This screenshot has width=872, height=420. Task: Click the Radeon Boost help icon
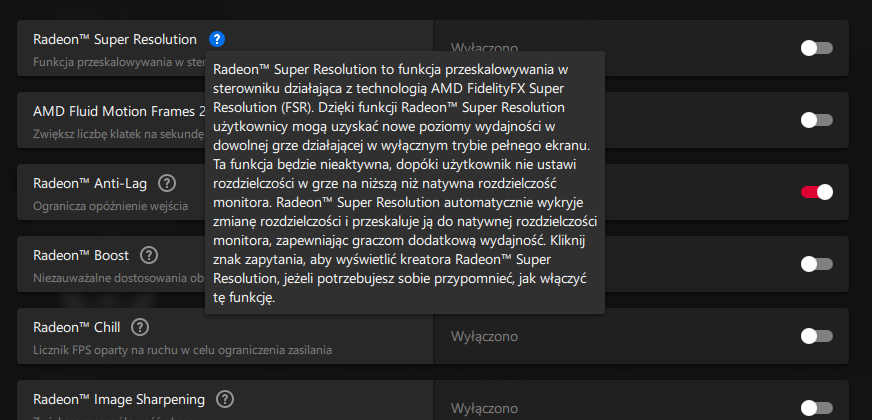point(149,255)
